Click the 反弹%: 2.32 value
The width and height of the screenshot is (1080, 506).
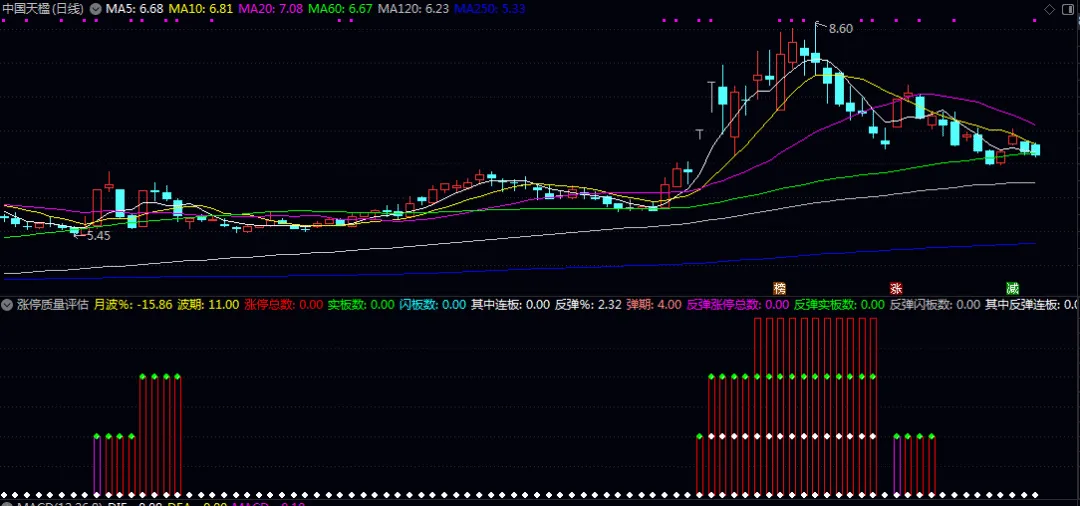pyautogui.click(x=588, y=304)
